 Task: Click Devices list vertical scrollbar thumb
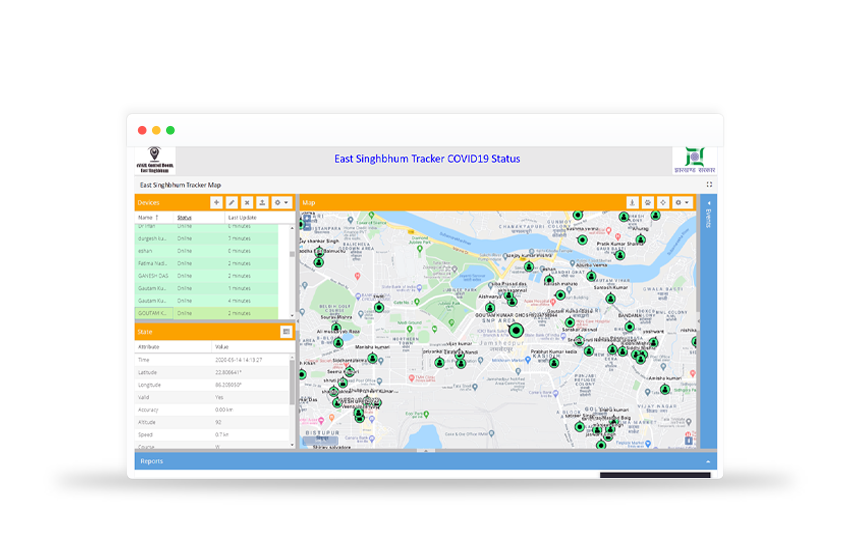click(x=292, y=254)
